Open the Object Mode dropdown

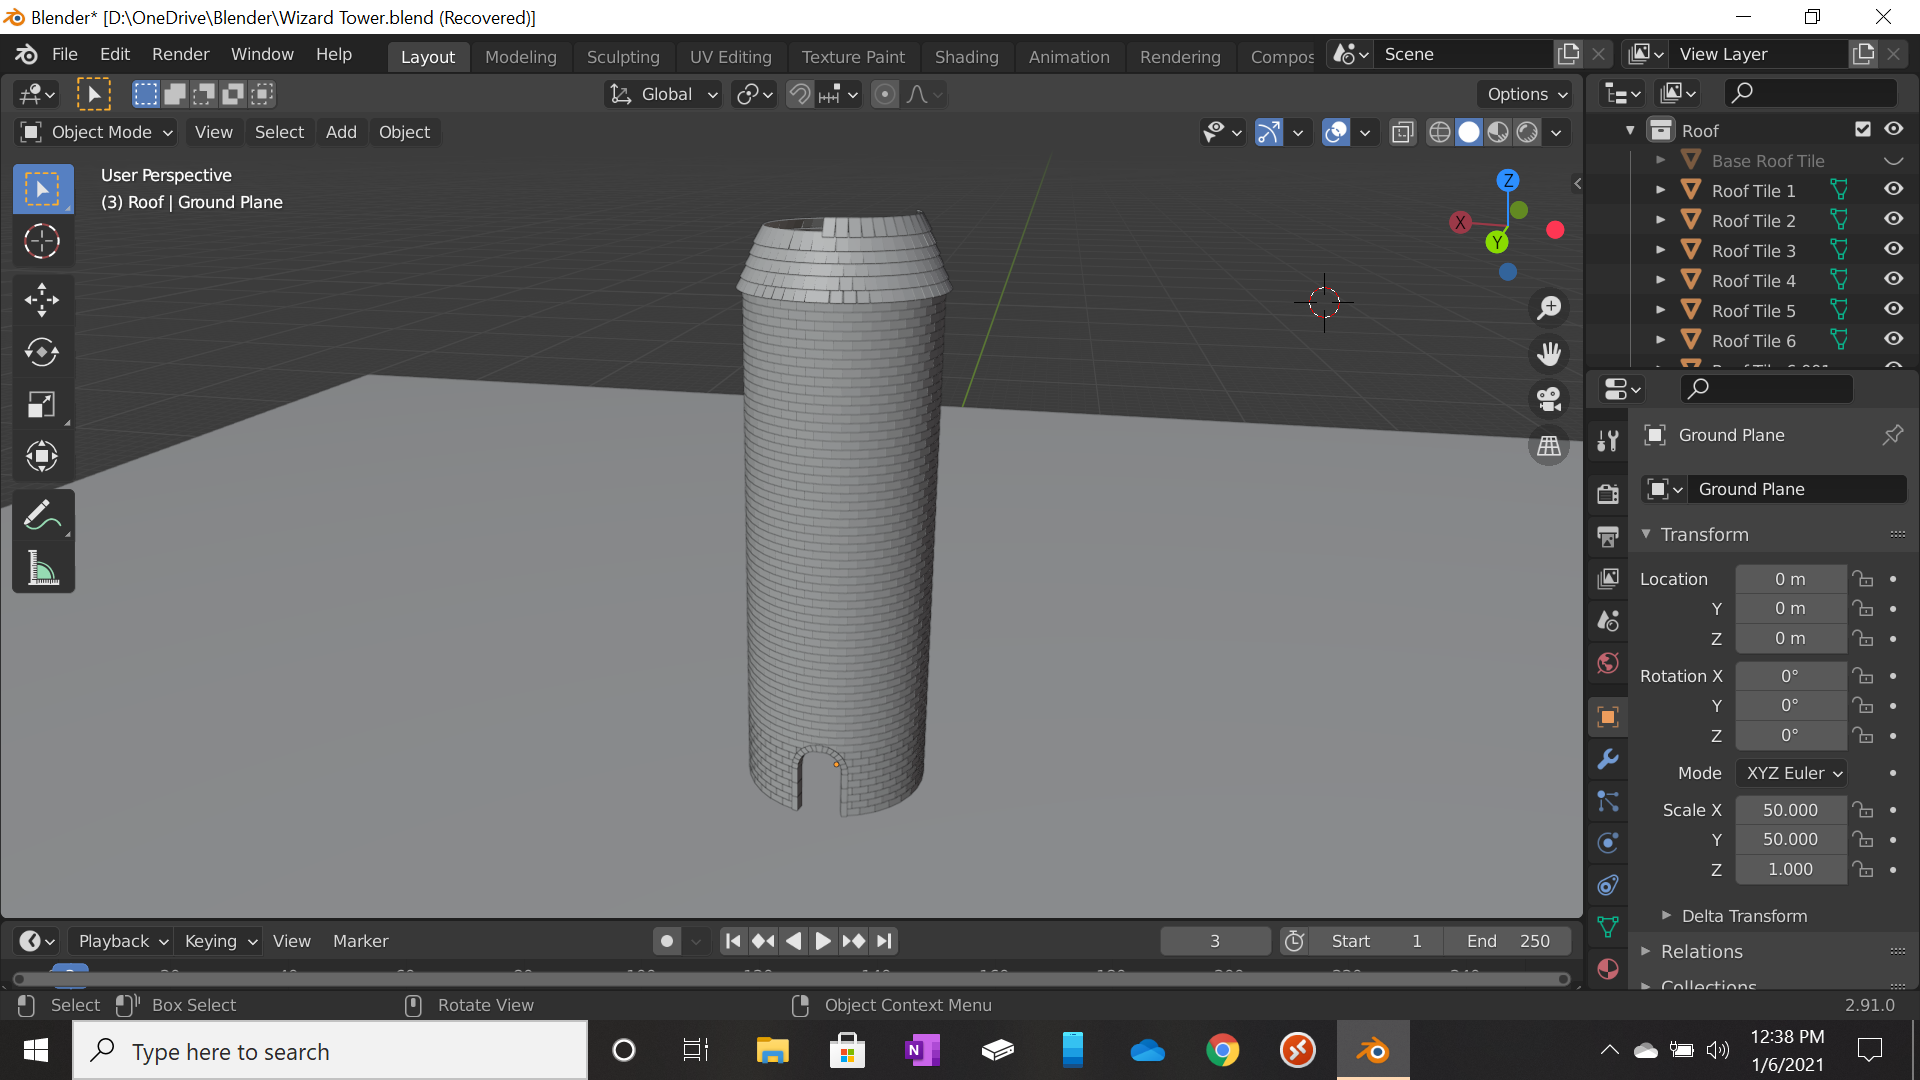point(97,132)
